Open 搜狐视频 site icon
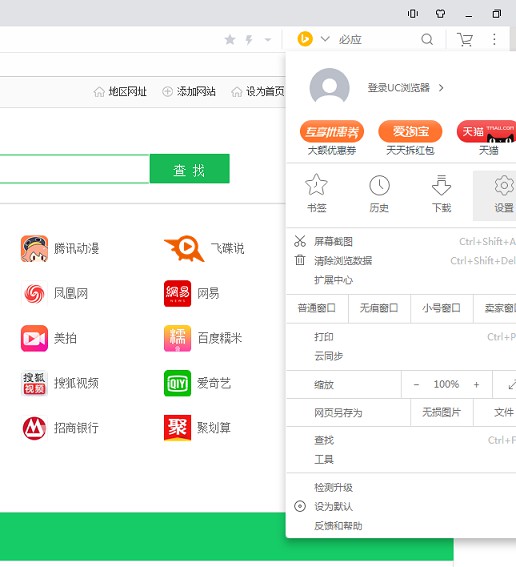 tap(34, 383)
